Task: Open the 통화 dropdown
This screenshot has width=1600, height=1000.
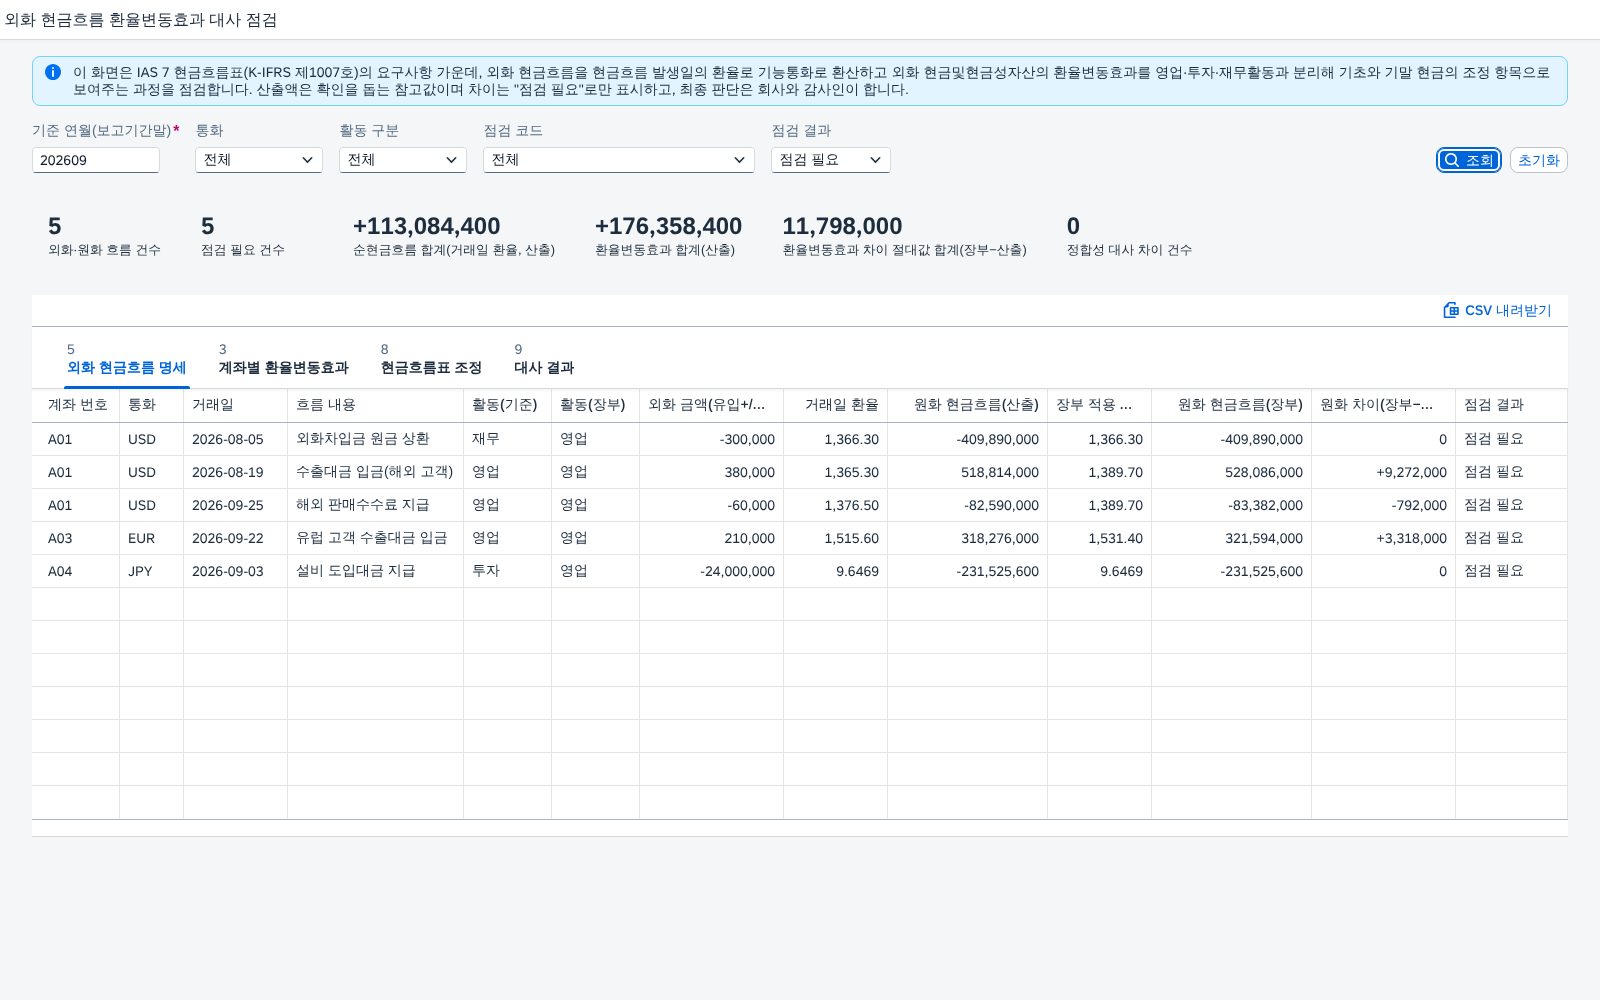Action: (259, 160)
